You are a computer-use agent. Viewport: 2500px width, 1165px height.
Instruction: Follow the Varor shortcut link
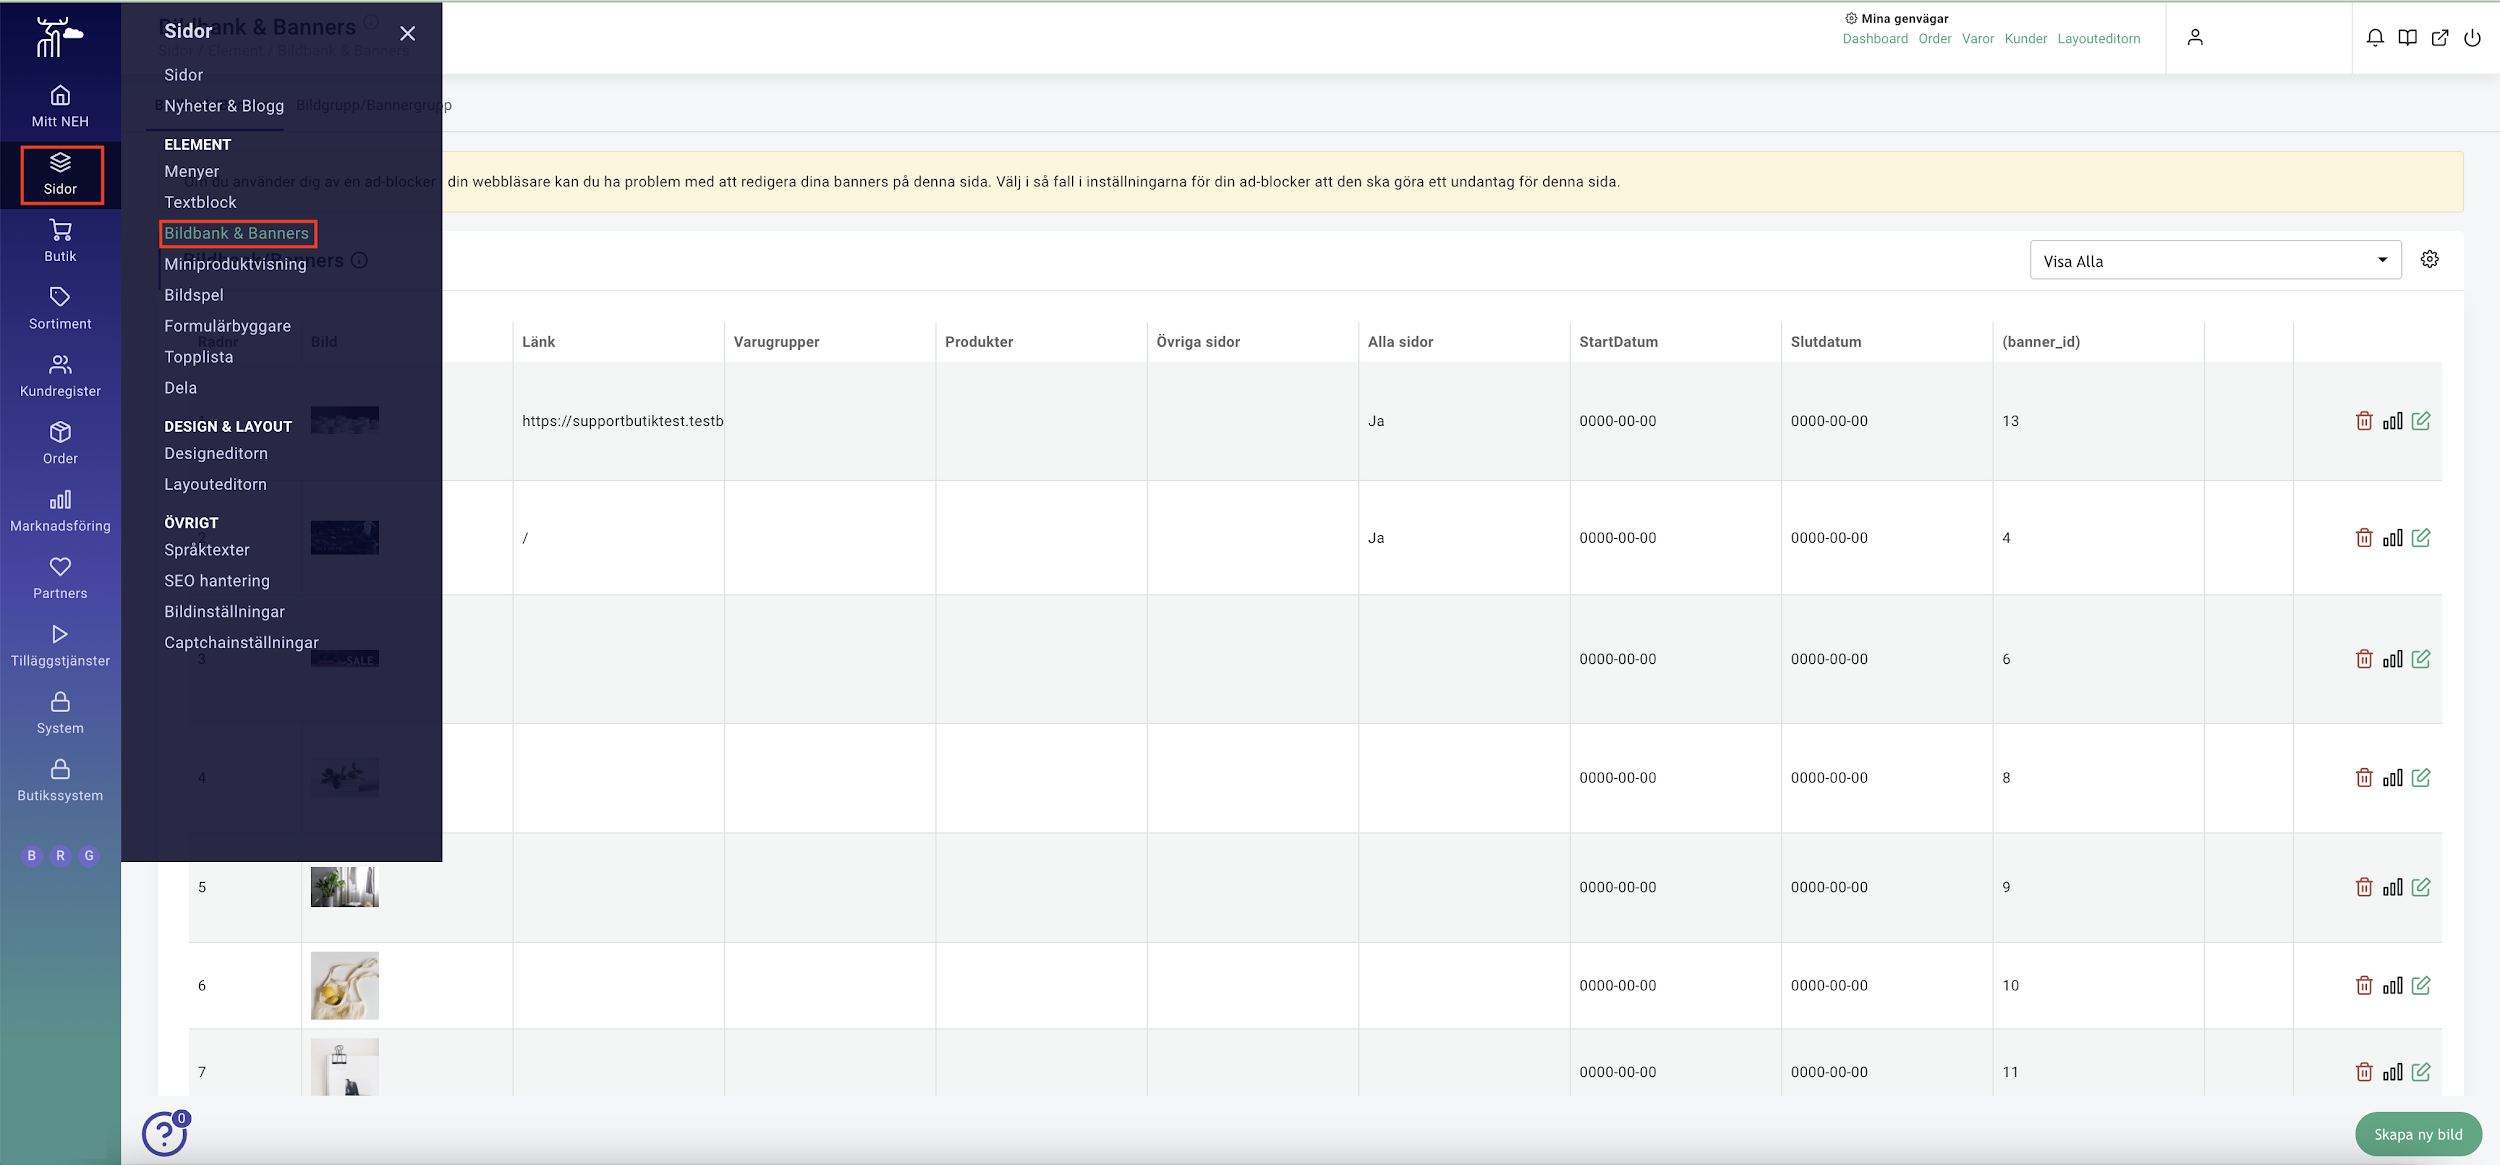(x=1978, y=39)
